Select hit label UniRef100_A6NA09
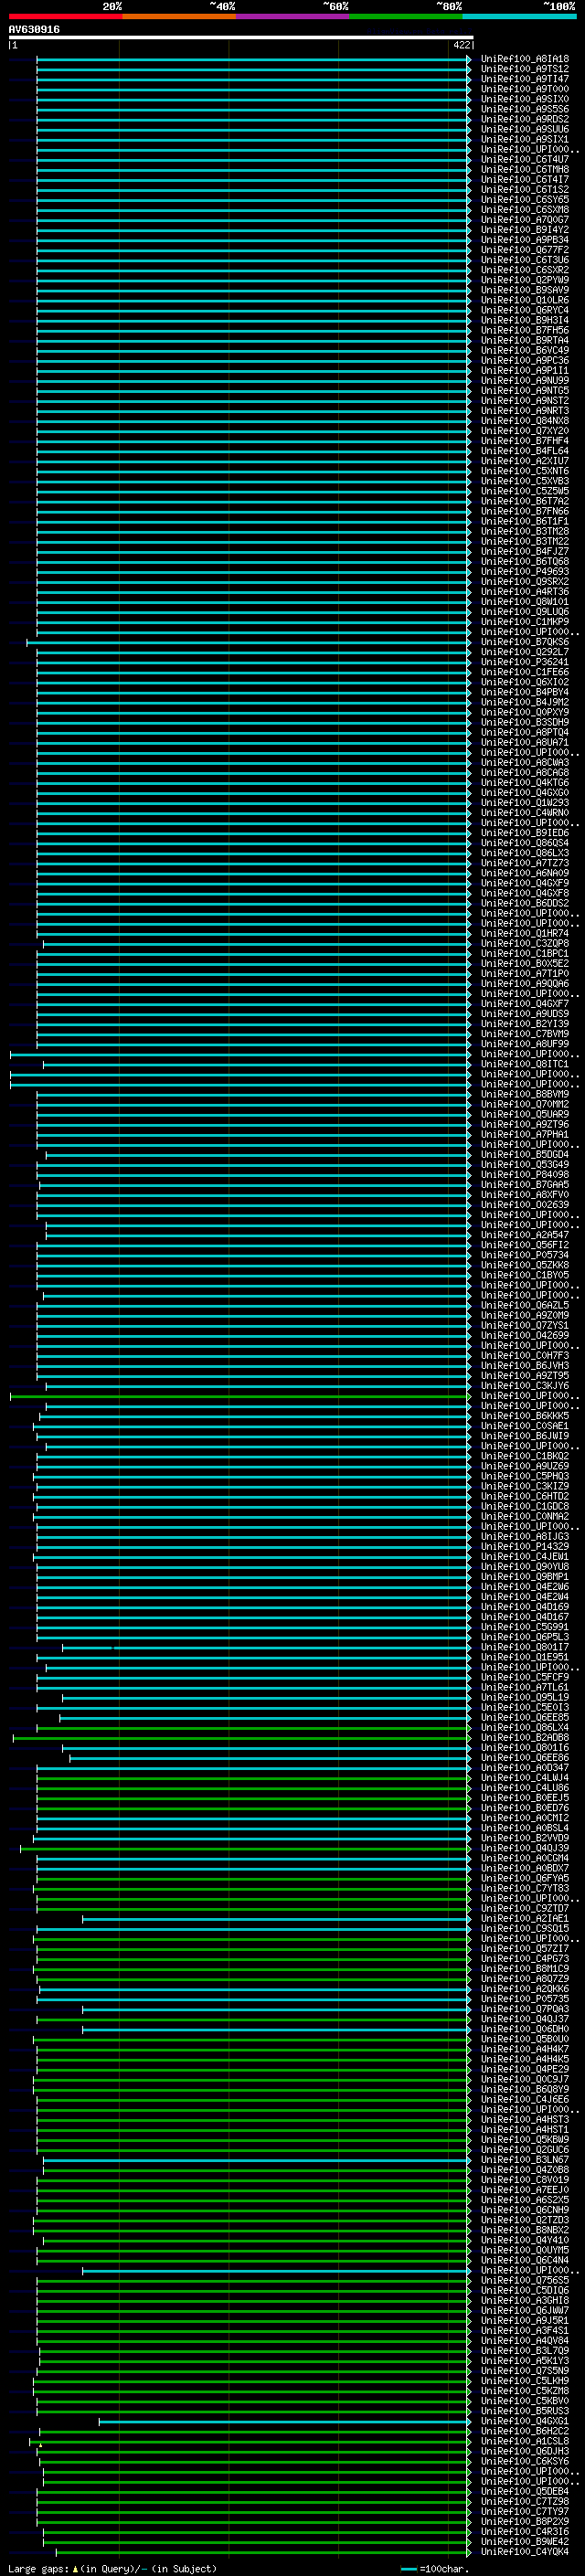Viewport: 585px width, 2576px height. click(x=525, y=873)
